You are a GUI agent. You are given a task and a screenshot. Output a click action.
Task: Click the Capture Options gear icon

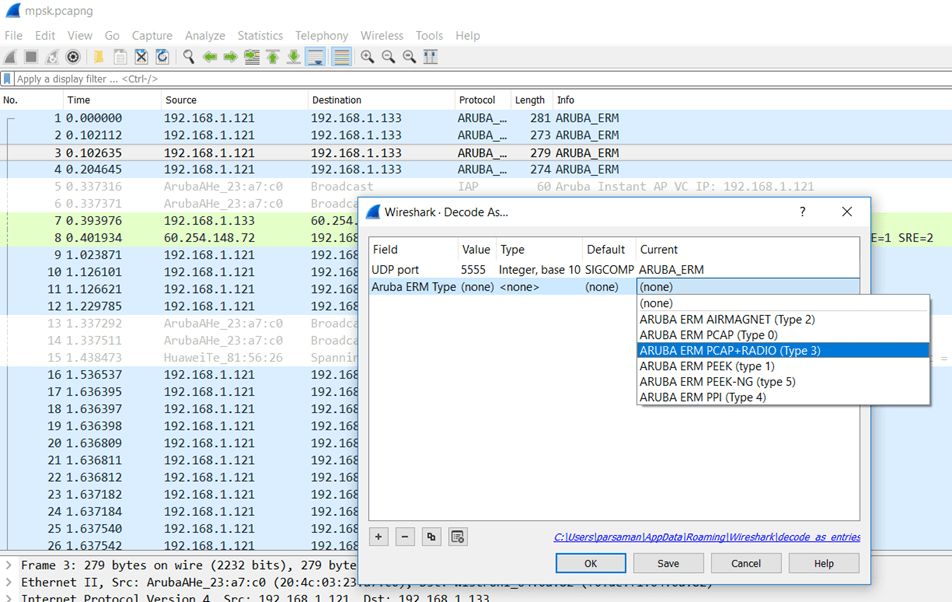click(x=73, y=57)
